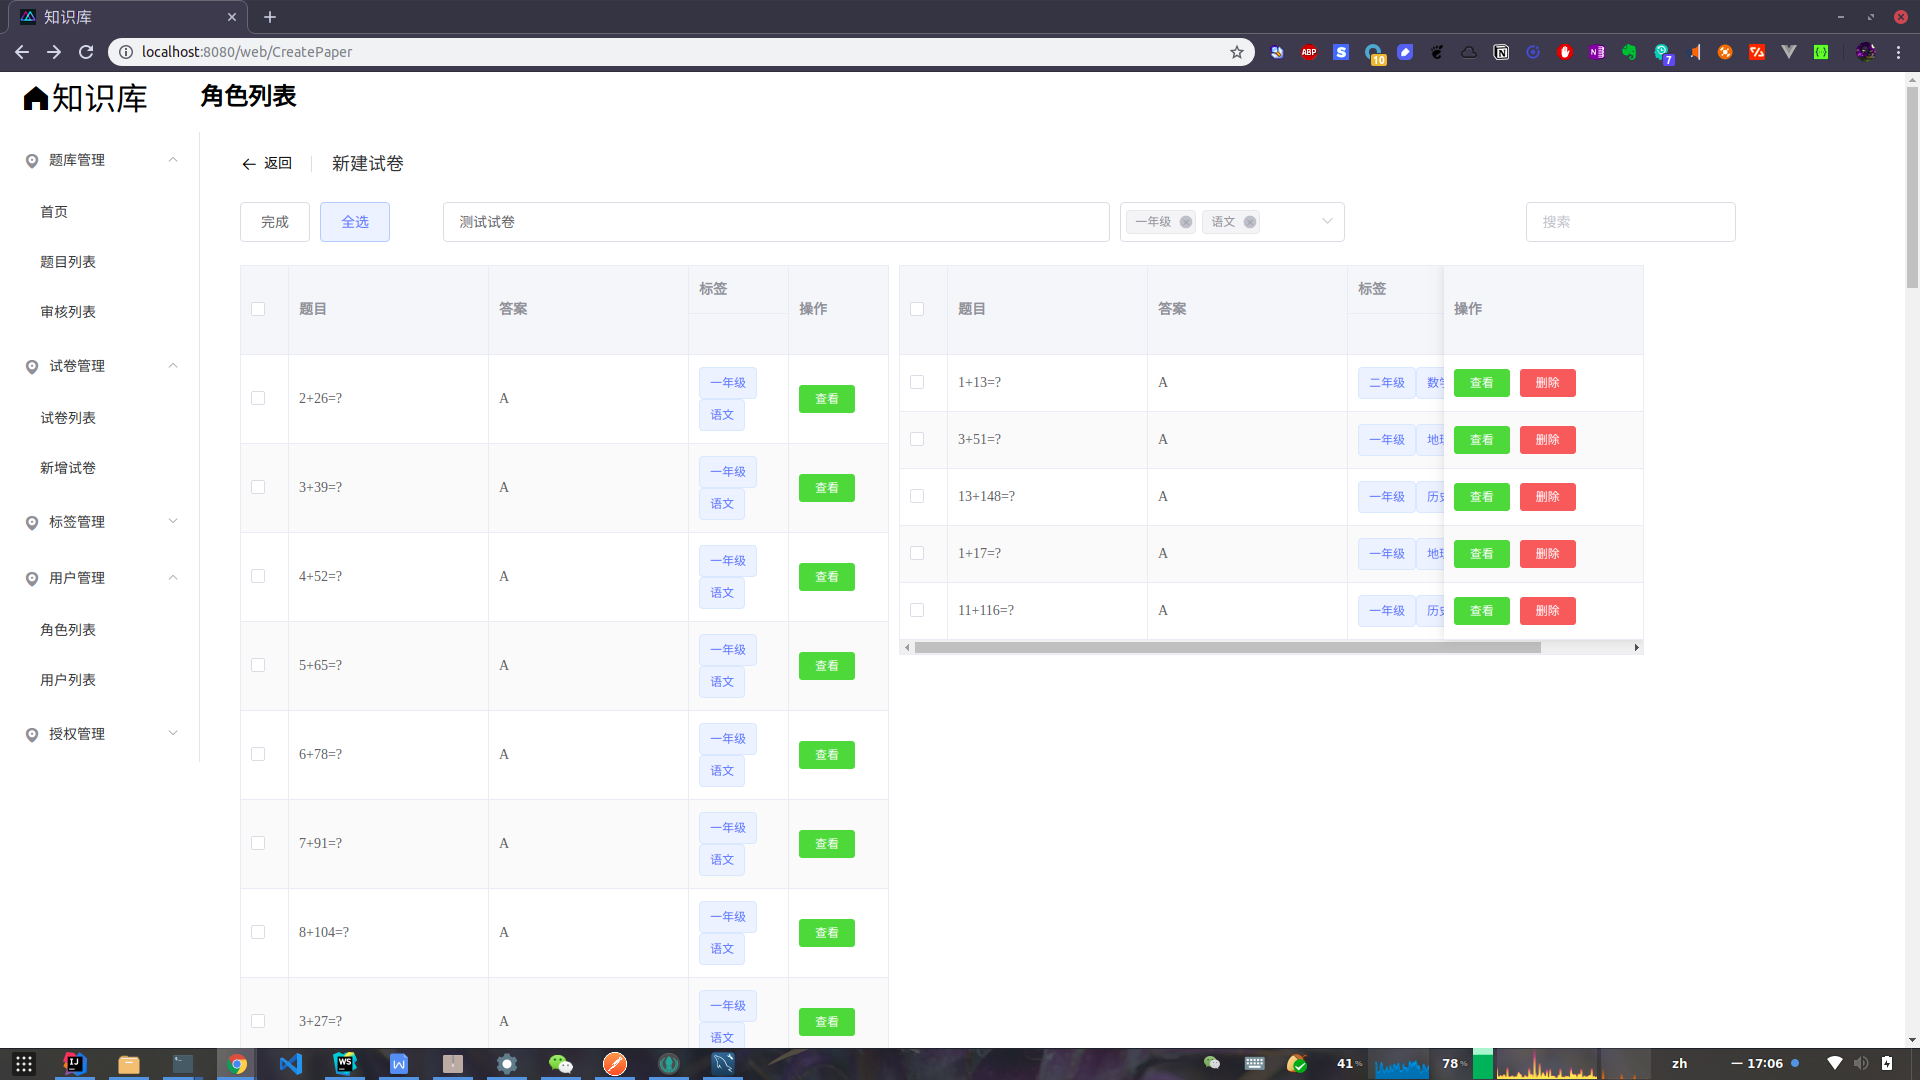
Task: Remove the 语文 tag from filter
Action: [1249, 222]
